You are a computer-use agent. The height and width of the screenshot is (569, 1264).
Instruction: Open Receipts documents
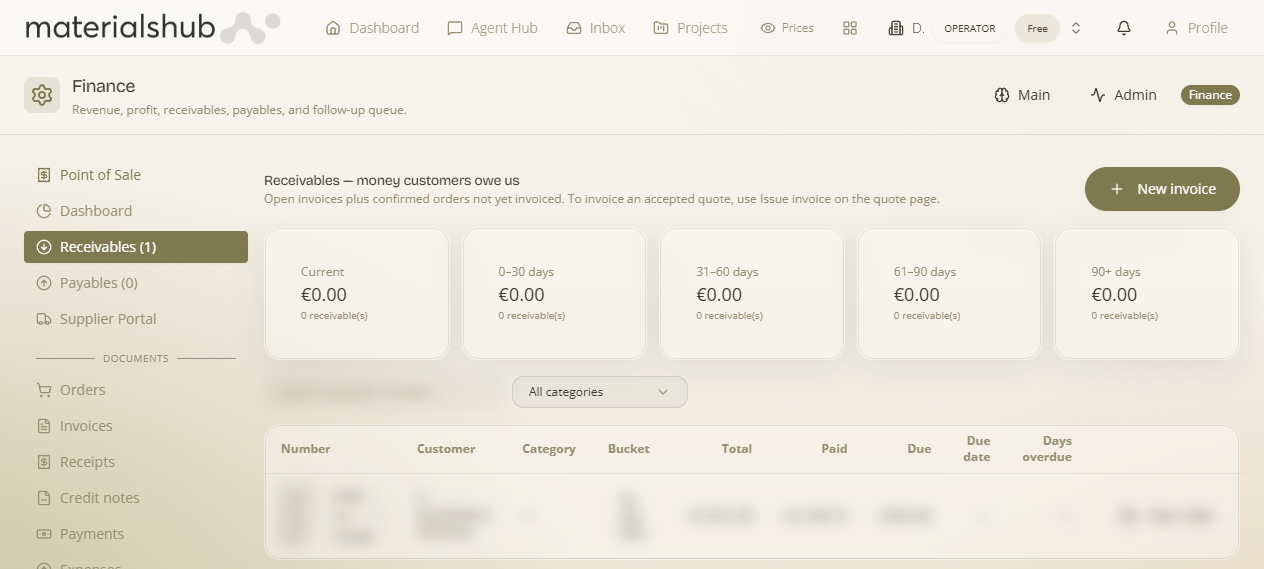point(136,462)
